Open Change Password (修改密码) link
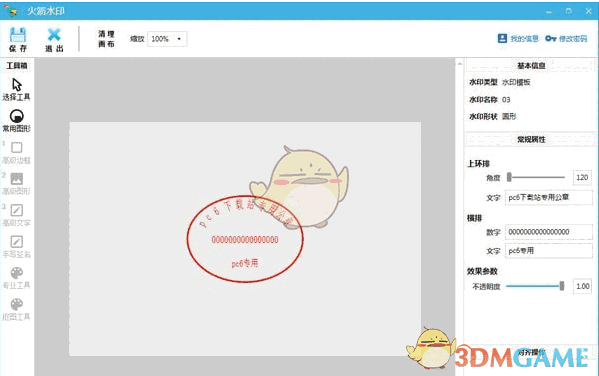The width and height of the screenshot is (599, 376). 566,39
